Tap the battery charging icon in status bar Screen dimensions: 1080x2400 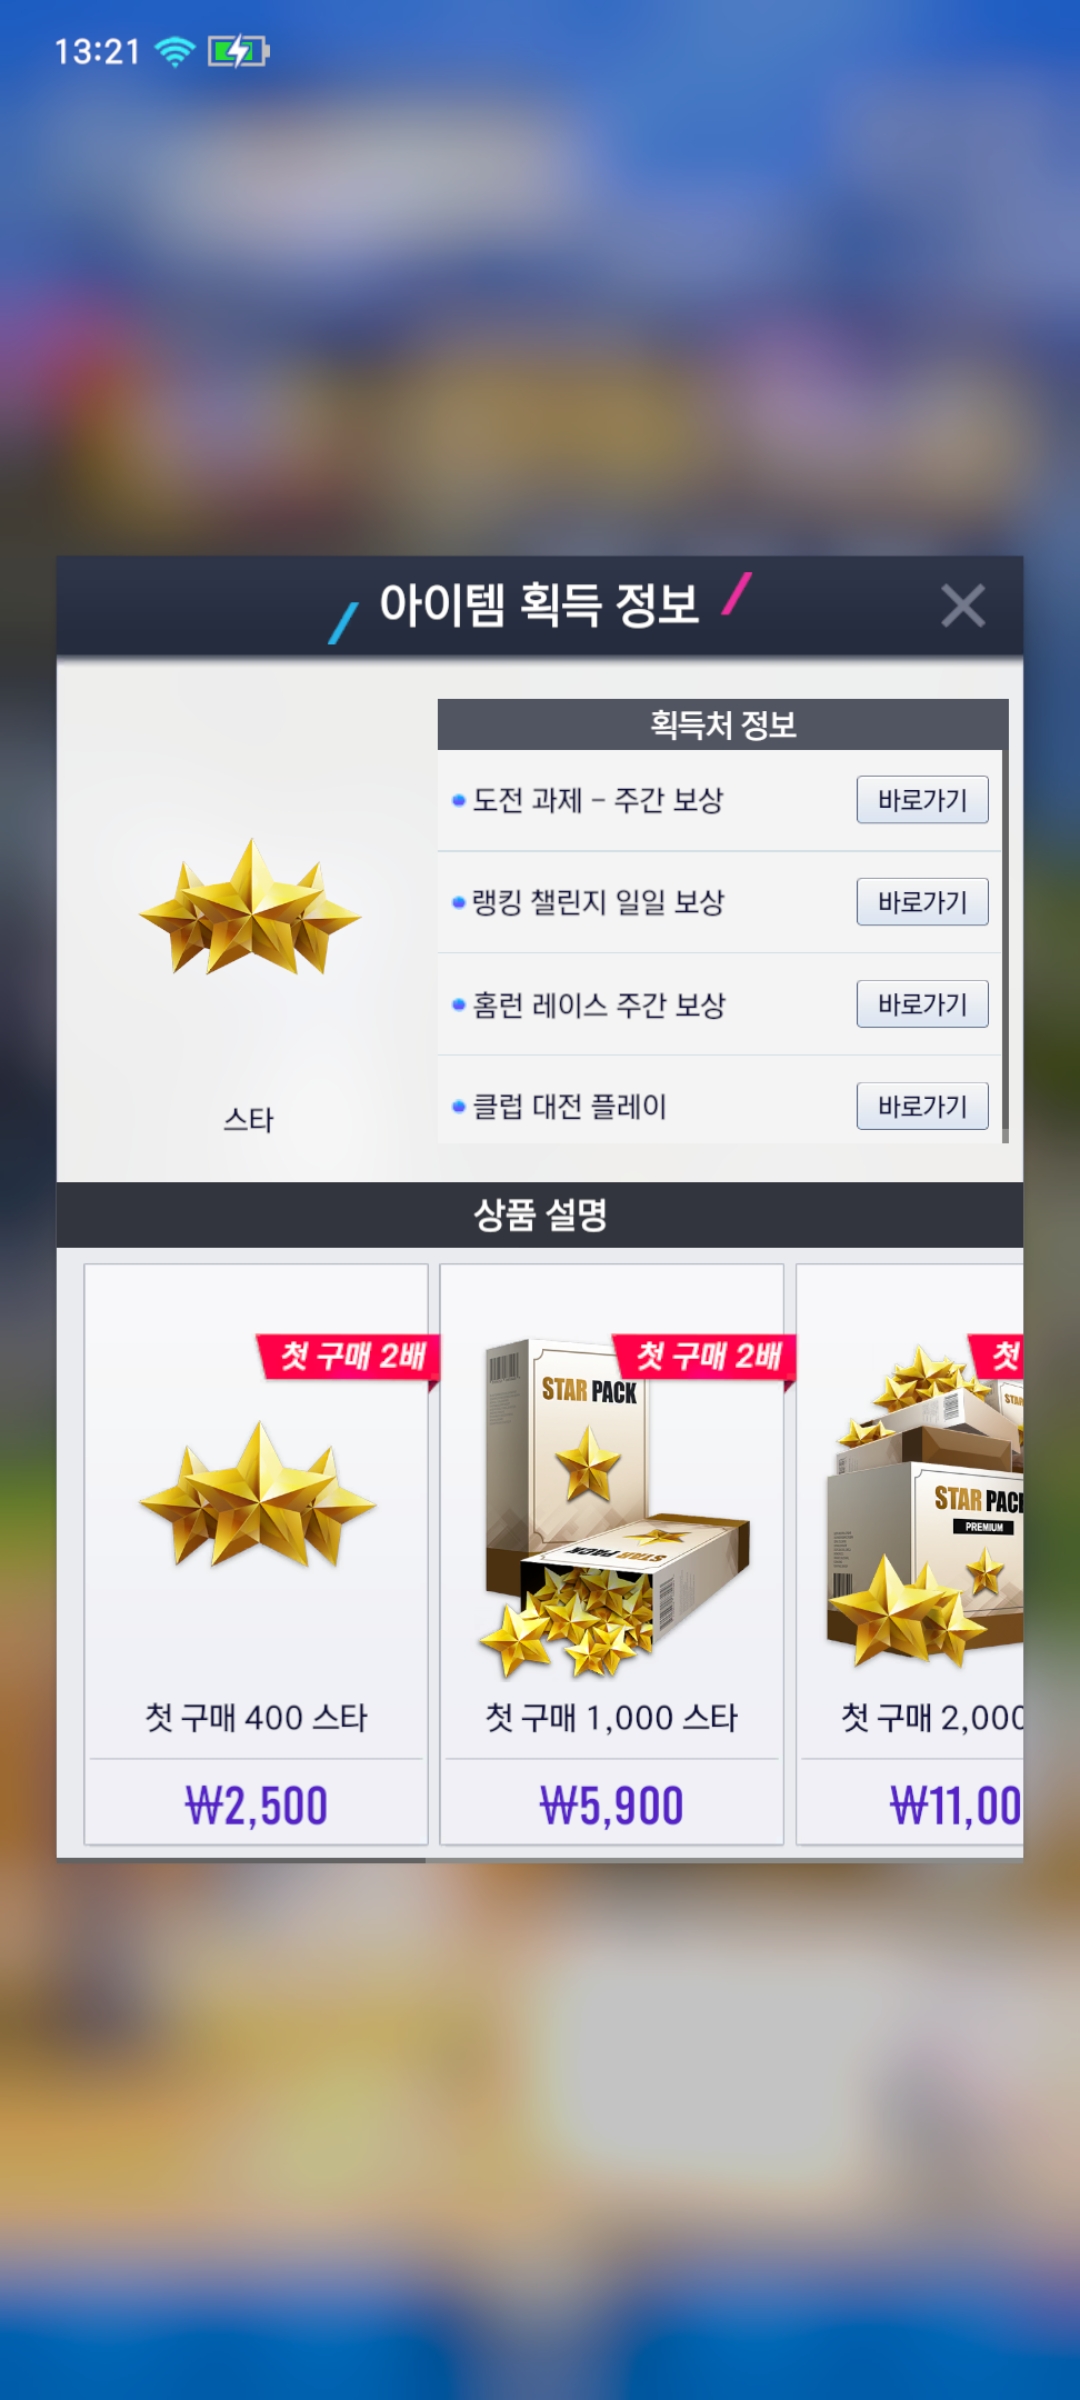[x=238, y=51]
